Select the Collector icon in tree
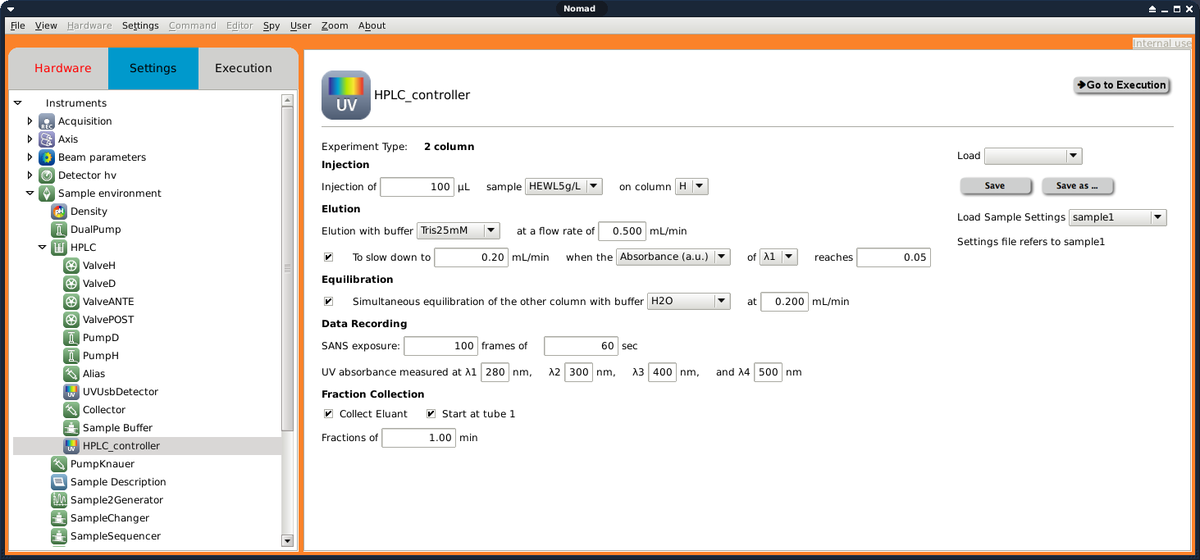This screenshot has height=560, width=1200. [x=71, y=410]
